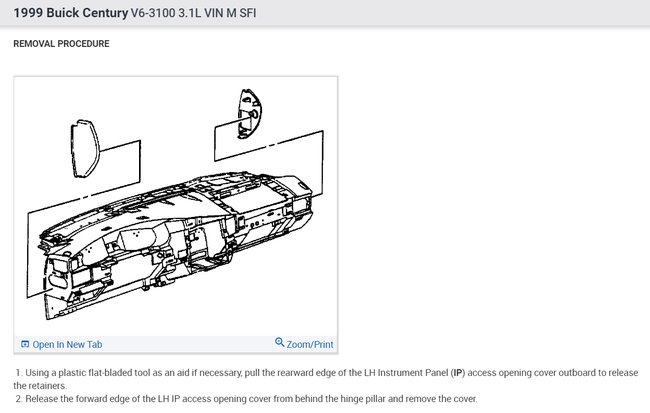Click the 1999 Buick Century title

pyautogui.click(x=71, y=13)
